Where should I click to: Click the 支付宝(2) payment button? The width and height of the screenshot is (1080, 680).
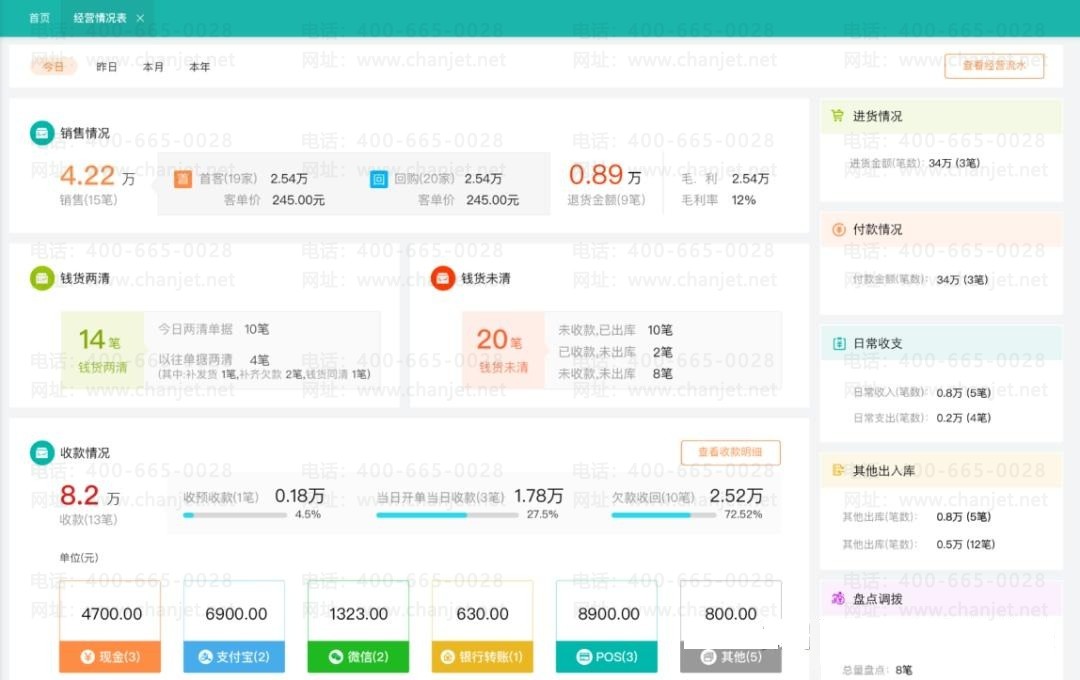click(234, 657)
